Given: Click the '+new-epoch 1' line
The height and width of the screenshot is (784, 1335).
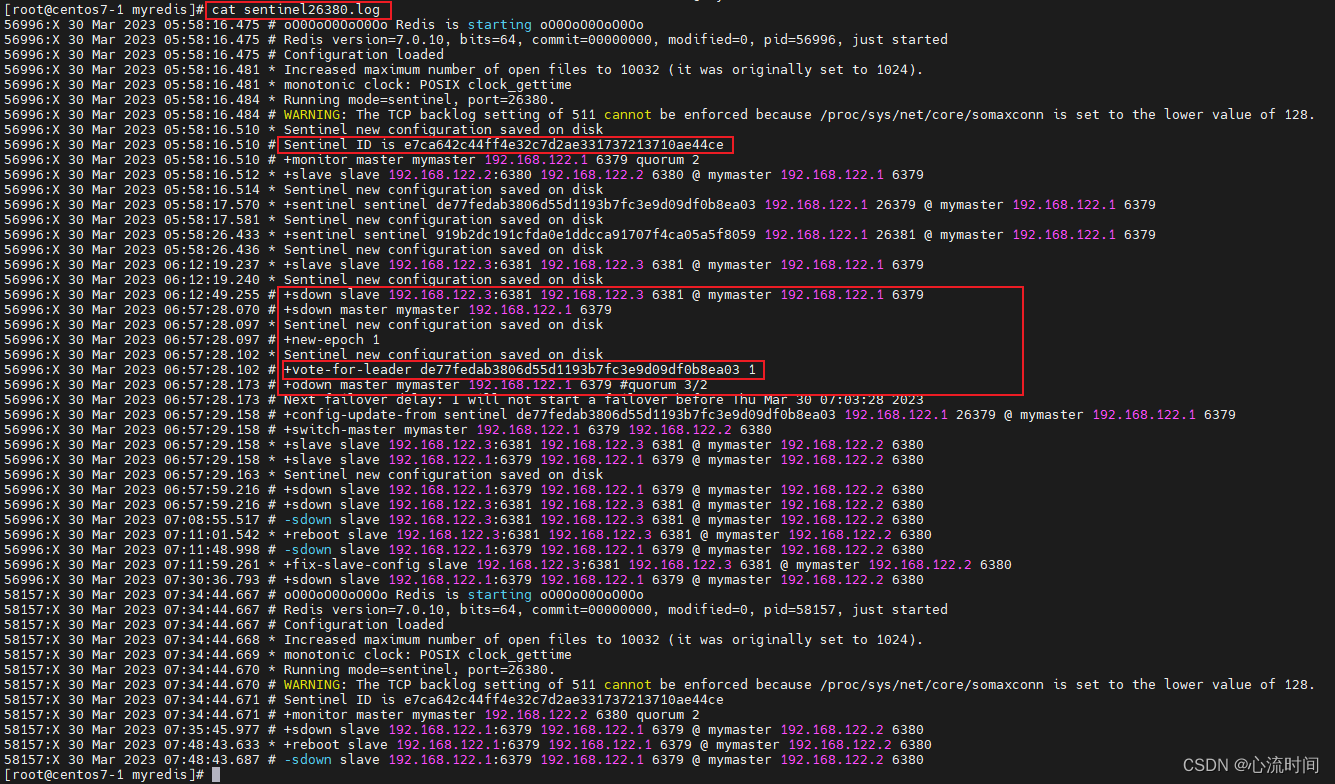Looking at the screenshot, I should click(331, 340).
